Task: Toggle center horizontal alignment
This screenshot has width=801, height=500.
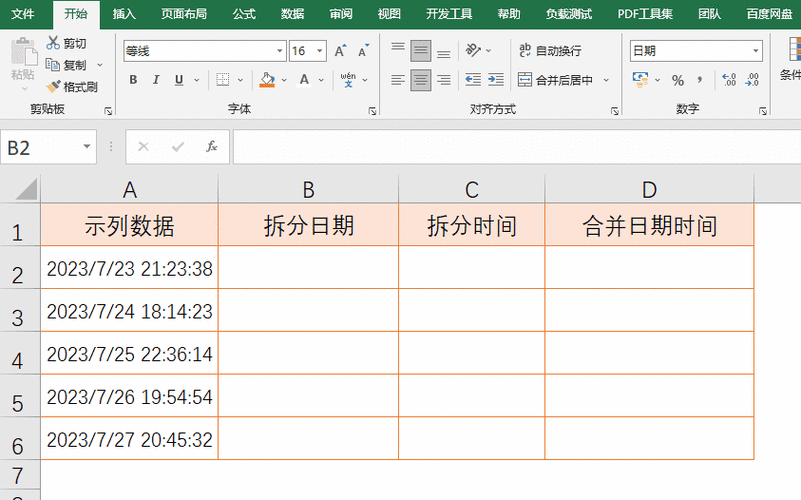Action: coord(420,80)
